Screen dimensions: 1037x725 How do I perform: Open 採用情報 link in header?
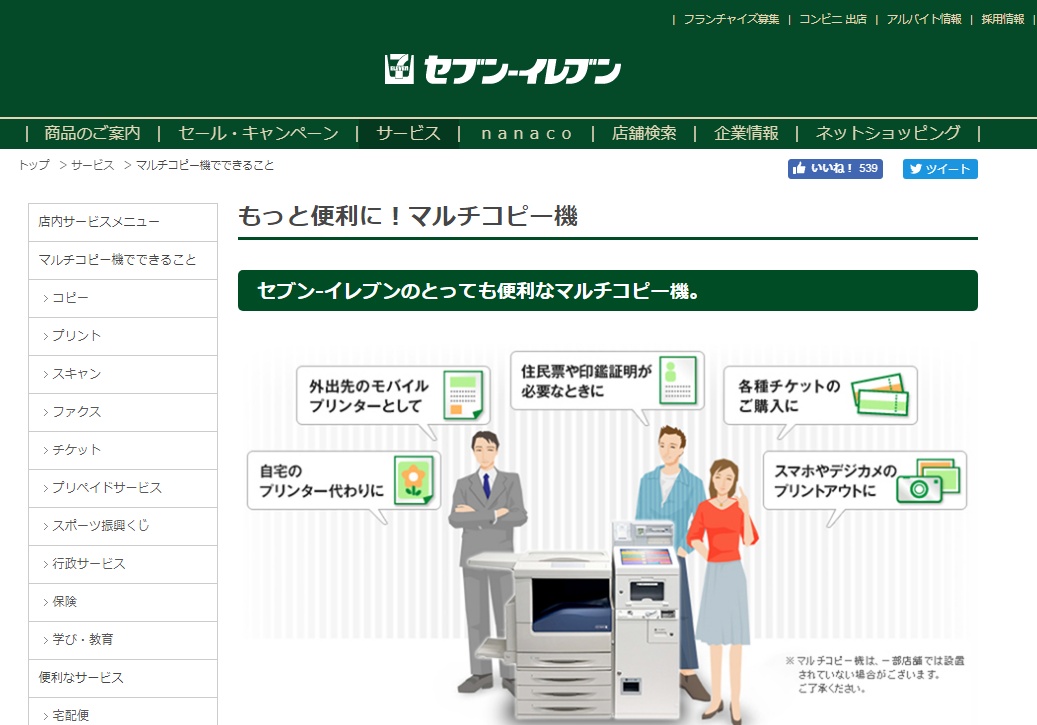pos(1003,19)
